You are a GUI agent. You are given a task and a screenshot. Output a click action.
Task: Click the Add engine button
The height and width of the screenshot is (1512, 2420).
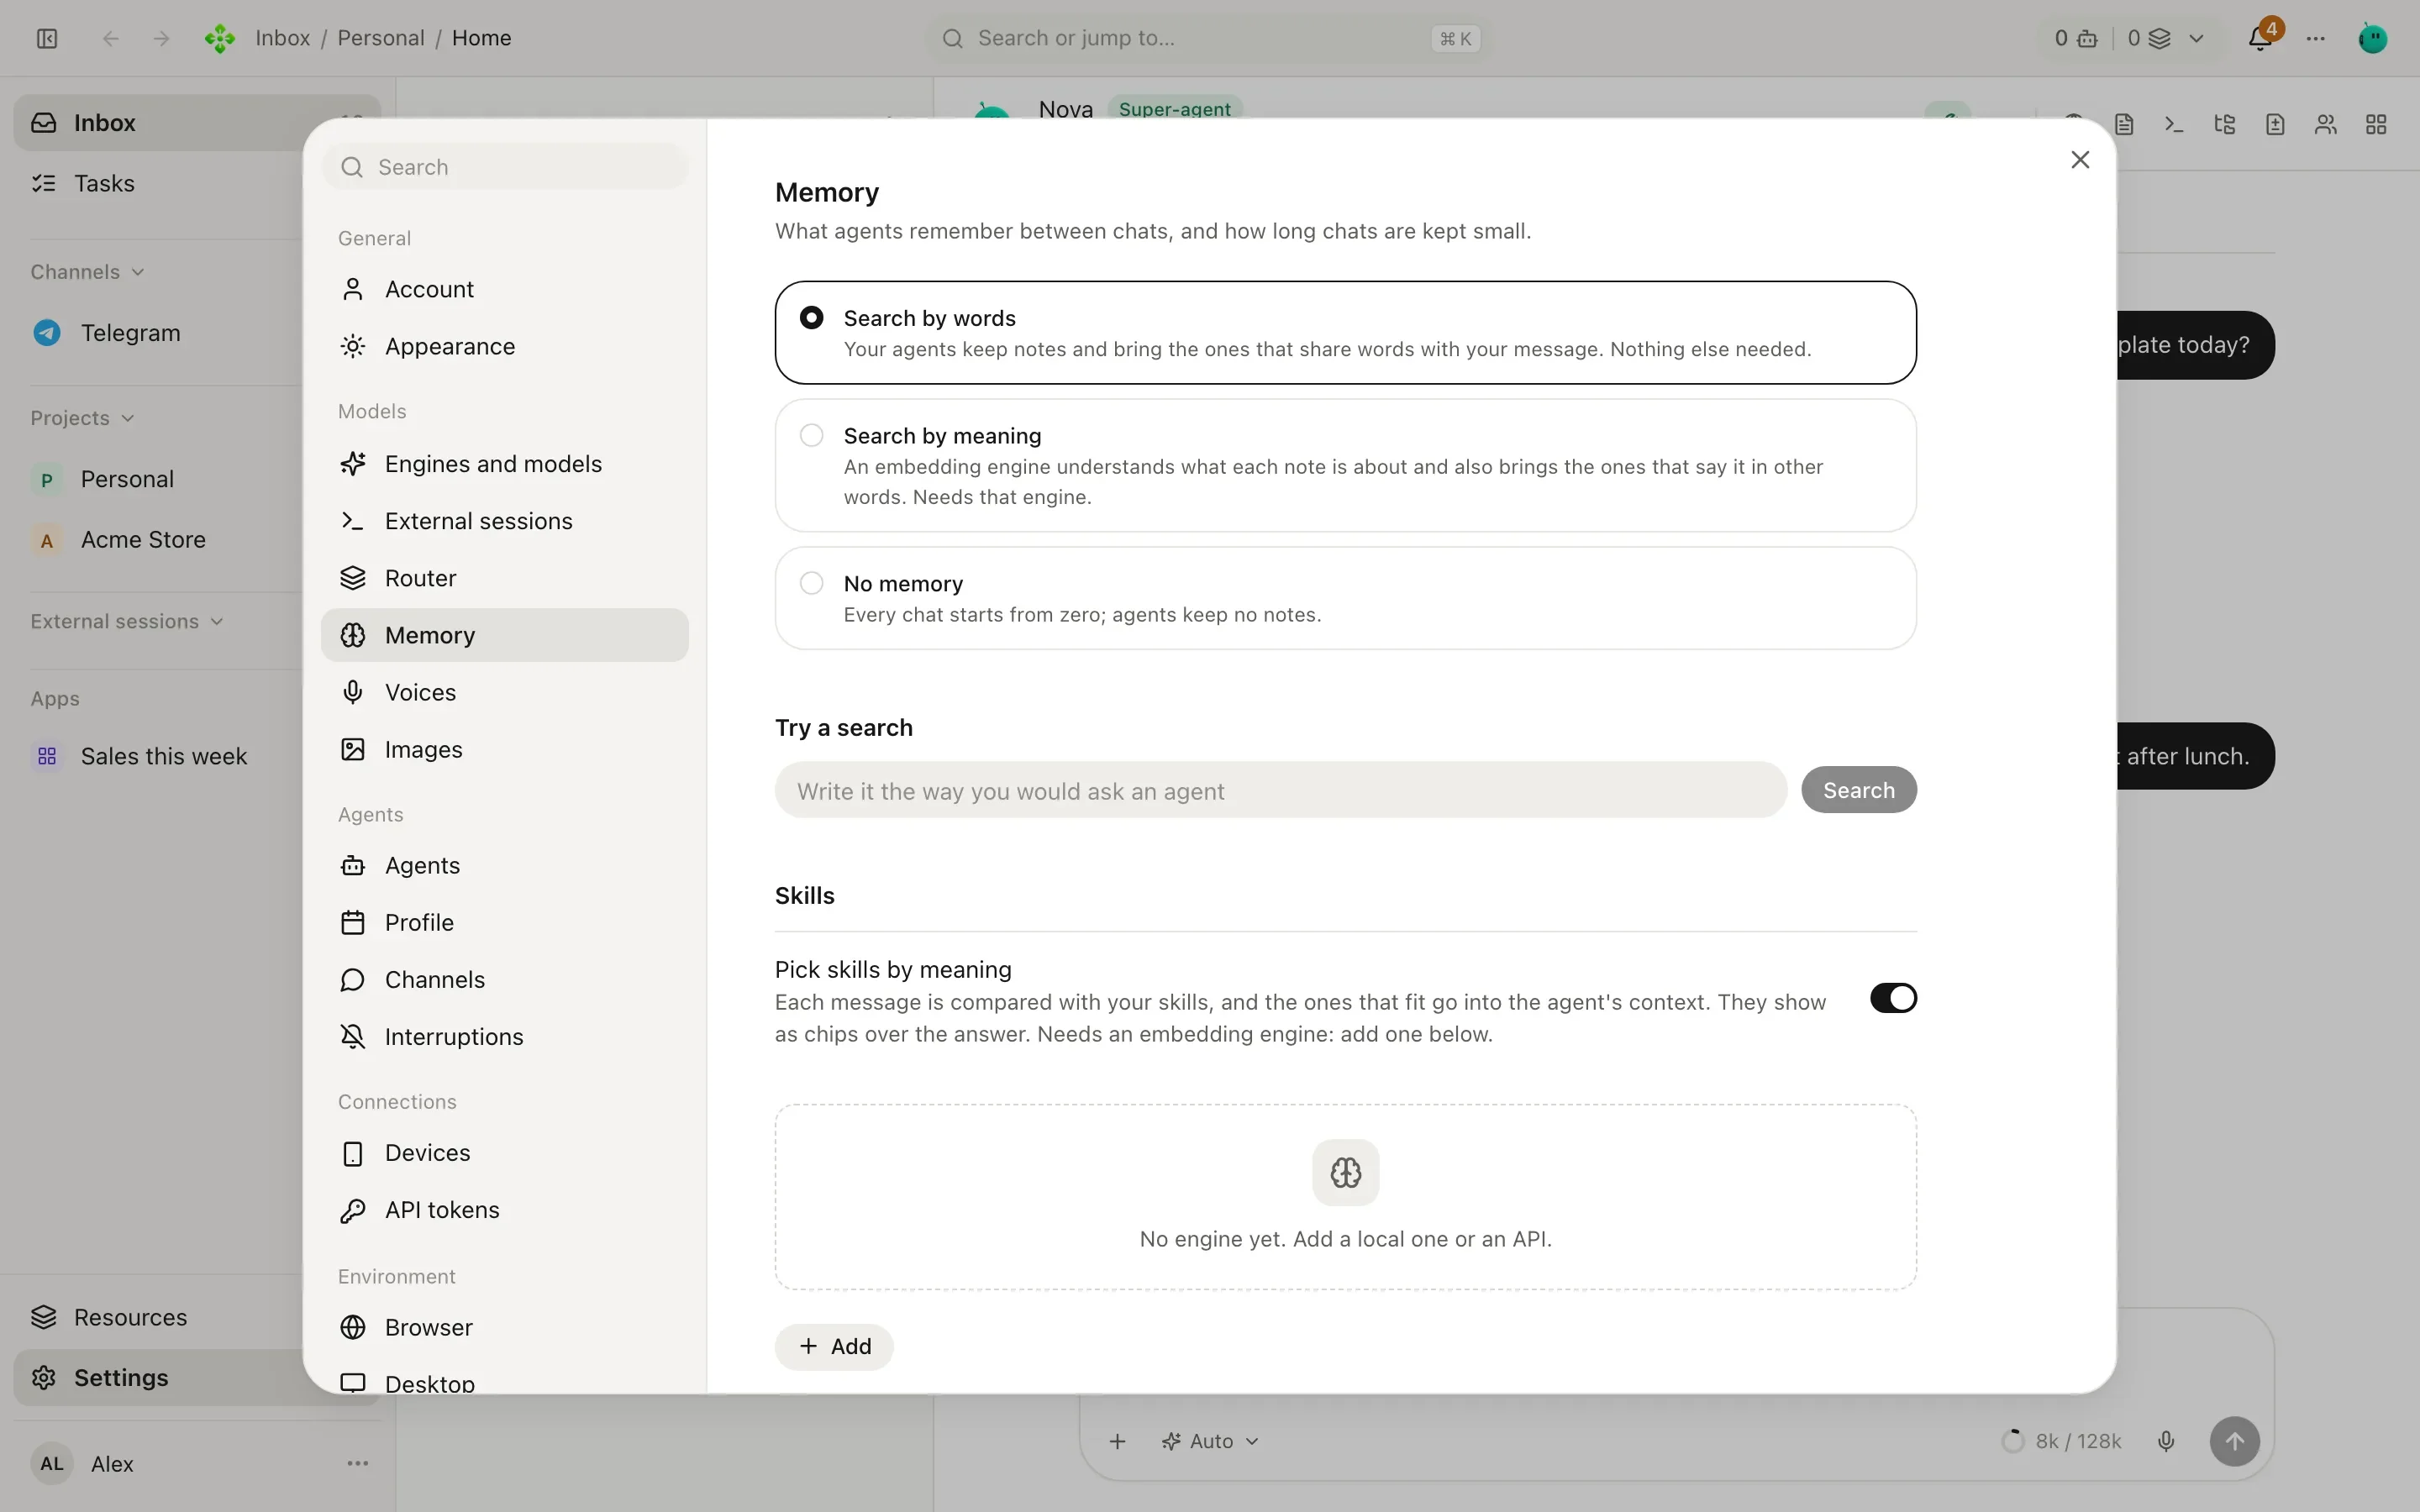click(x=834, y=1346)
